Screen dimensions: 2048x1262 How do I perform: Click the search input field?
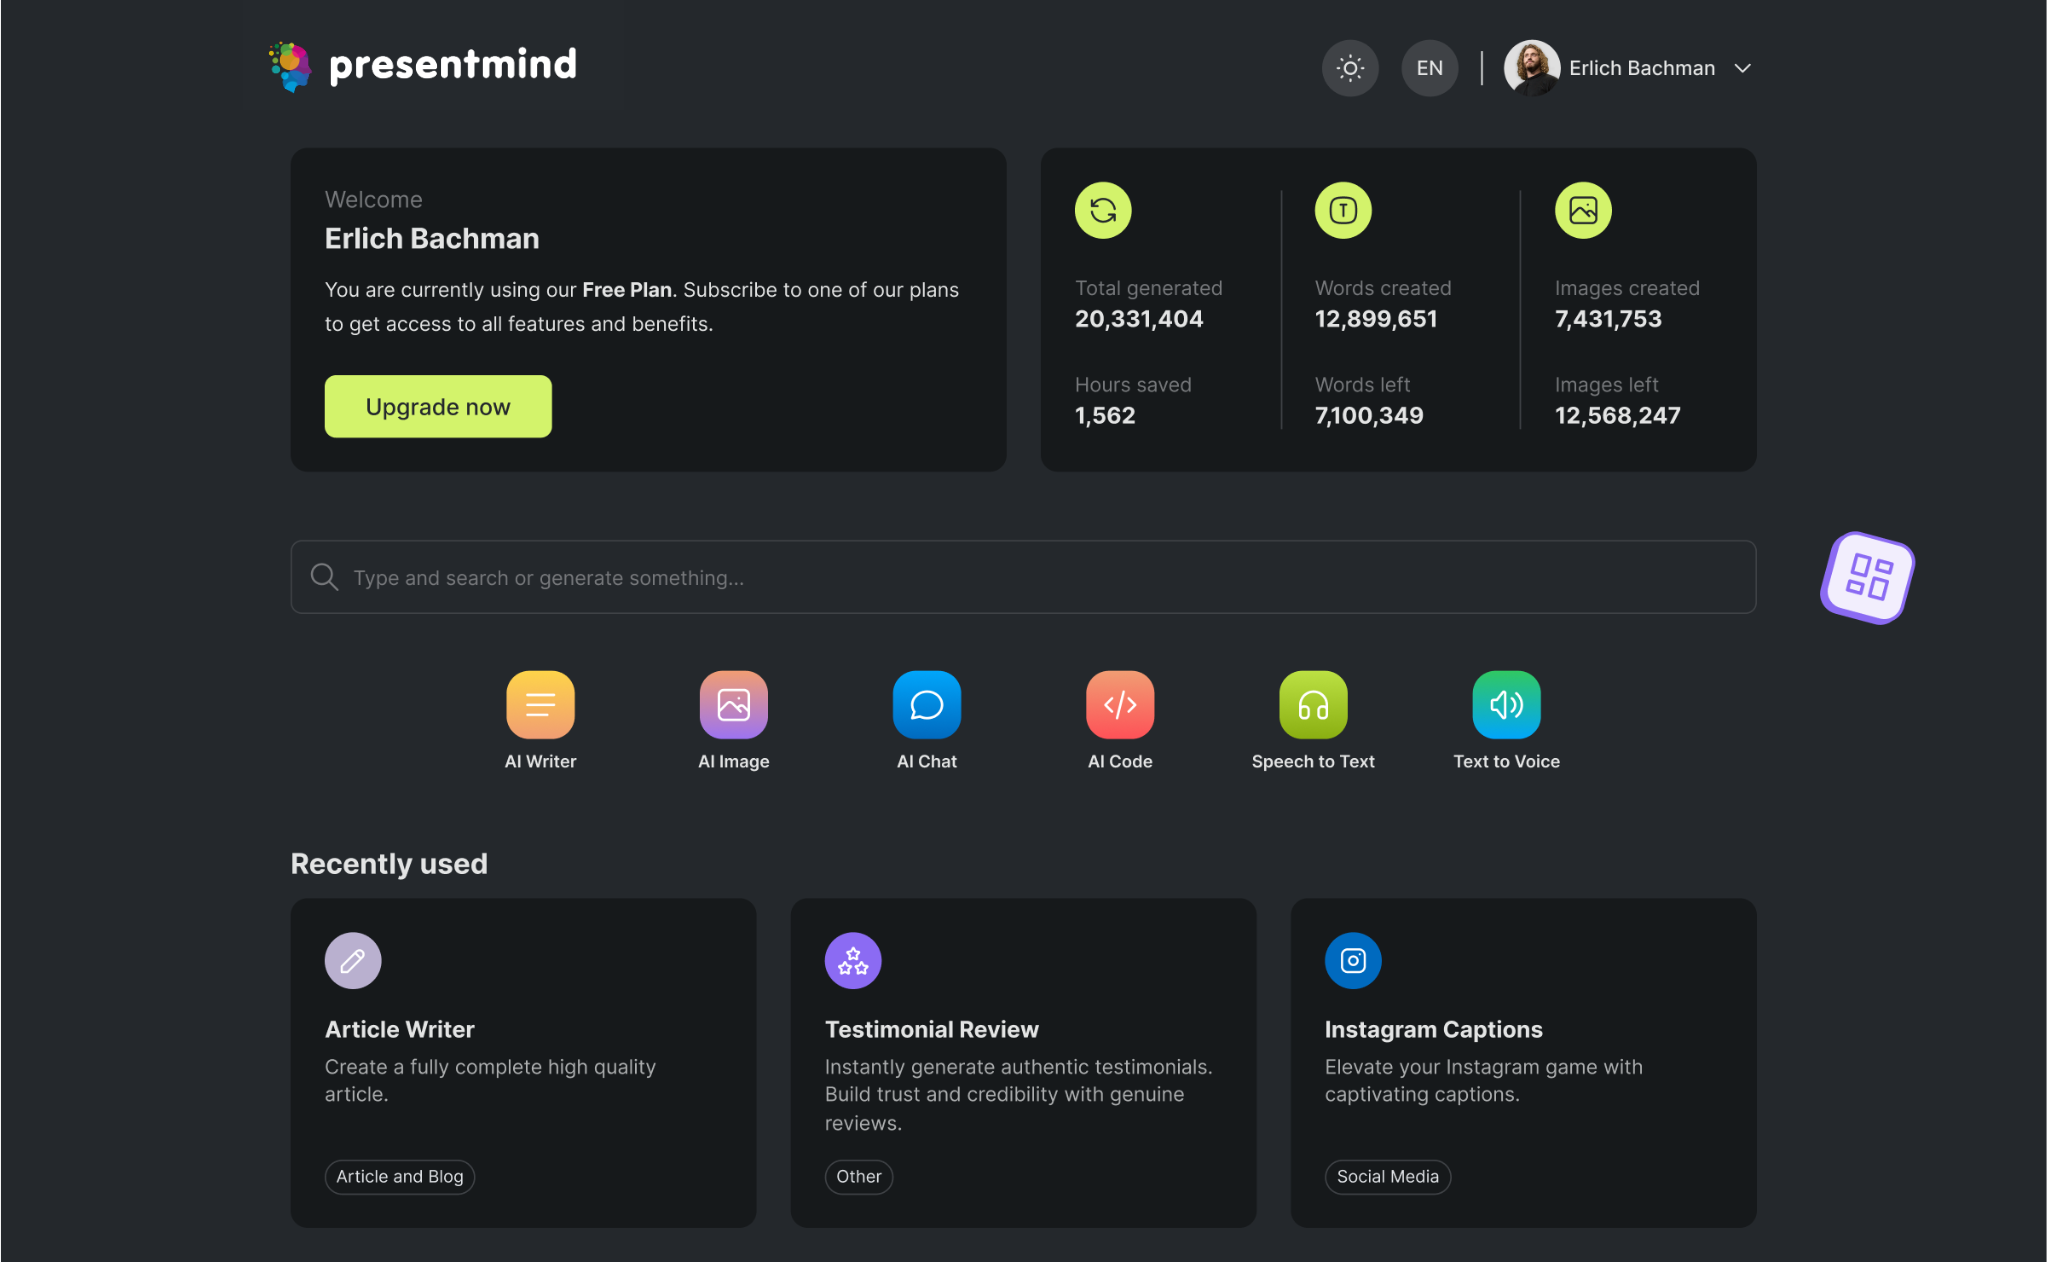(x=1023, y=575)
